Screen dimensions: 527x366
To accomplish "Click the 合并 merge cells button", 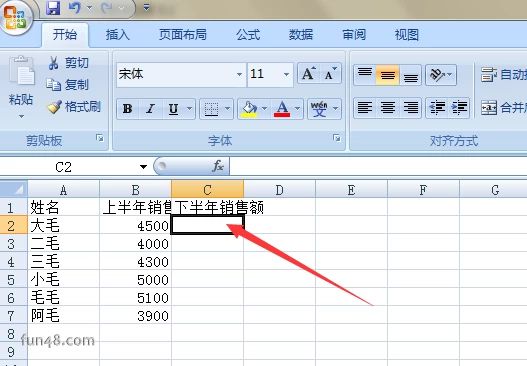I will (x=503, y=108).
